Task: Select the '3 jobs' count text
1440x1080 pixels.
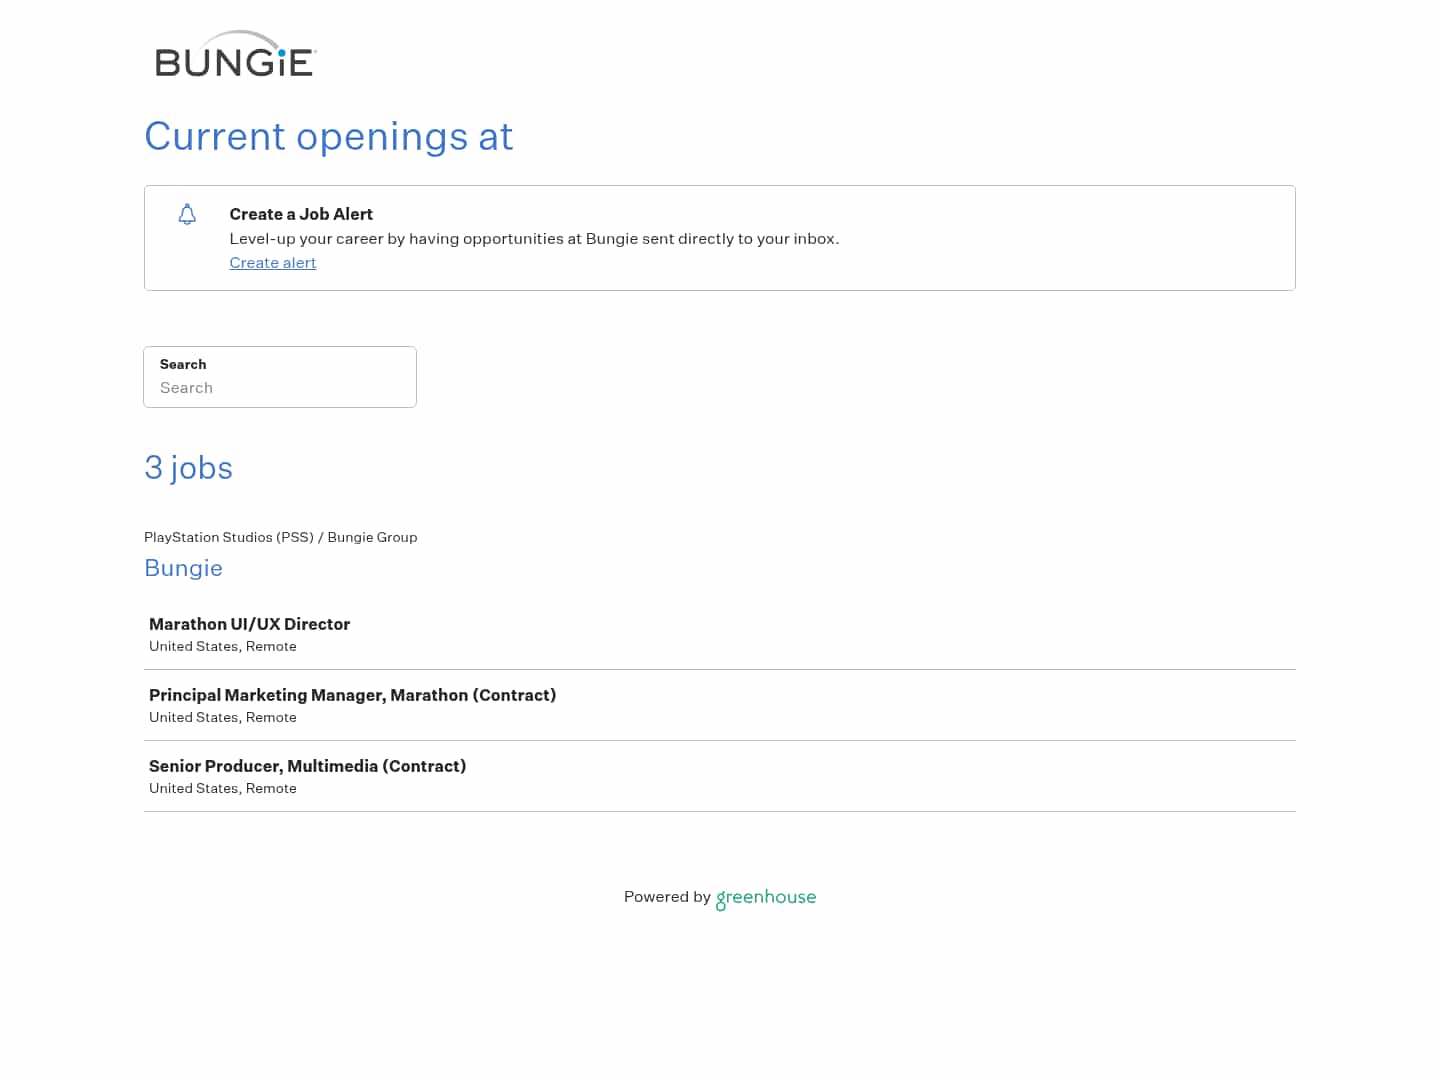Action: (188, 468)
